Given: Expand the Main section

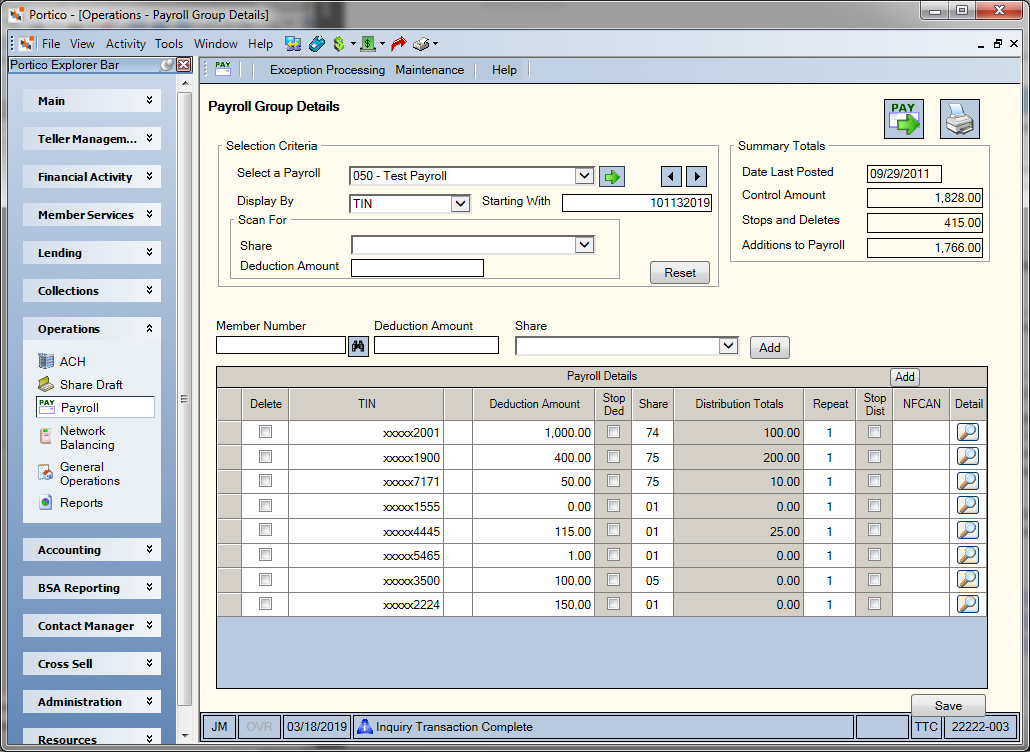Looking at the screenshot, I should point(92,100).
